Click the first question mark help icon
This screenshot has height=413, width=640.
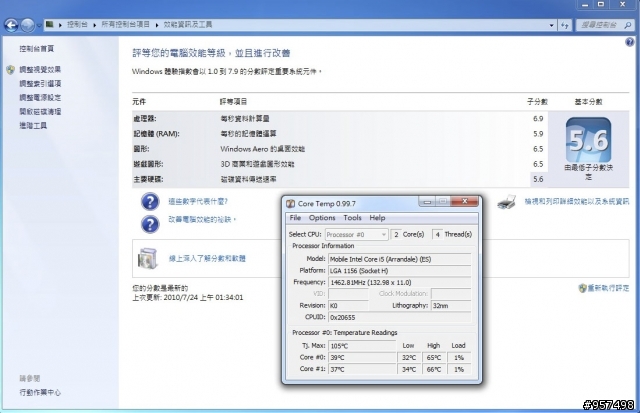click(150, 202)
